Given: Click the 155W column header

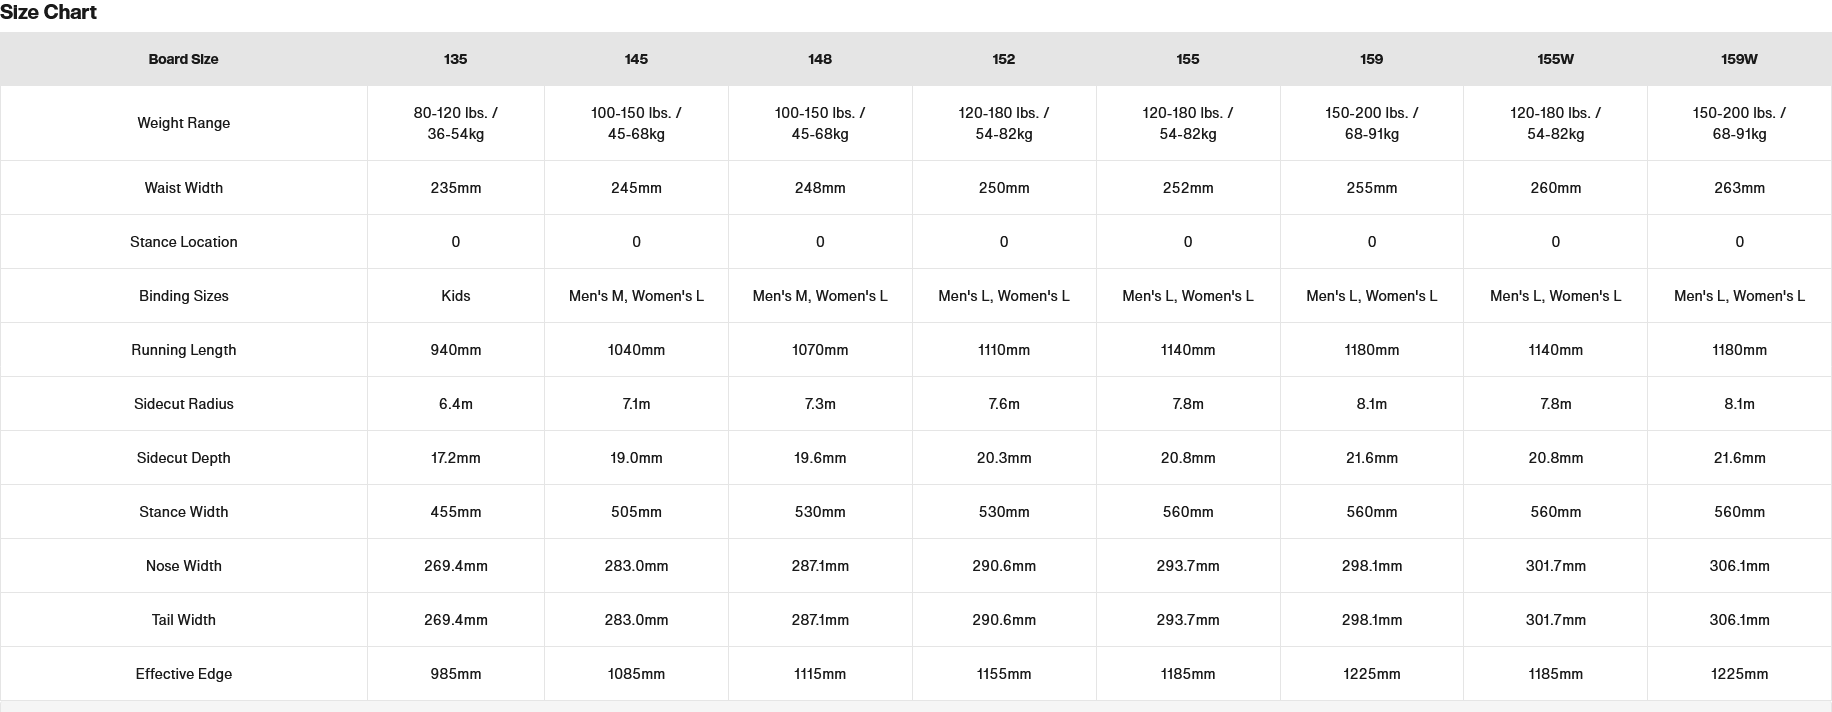Looking at the screenshot, I should click(1555, 59).
